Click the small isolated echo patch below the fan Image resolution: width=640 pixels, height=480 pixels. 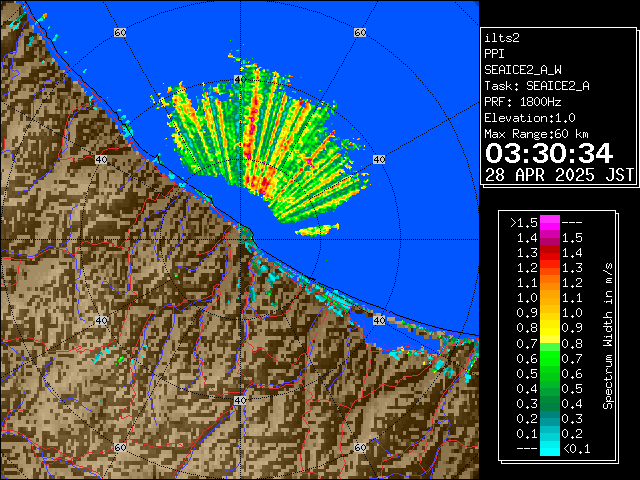[x=317, y=230]
